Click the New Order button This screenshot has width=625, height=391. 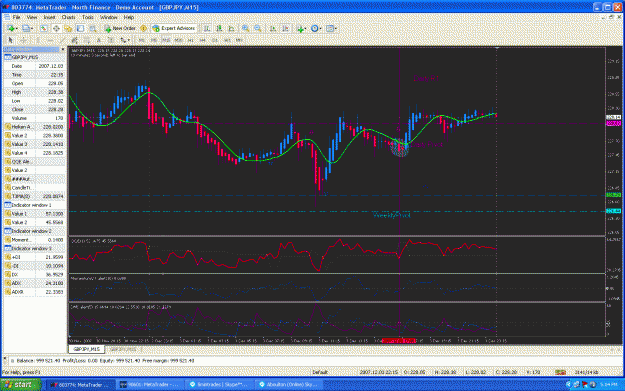[x=120, y=28]
